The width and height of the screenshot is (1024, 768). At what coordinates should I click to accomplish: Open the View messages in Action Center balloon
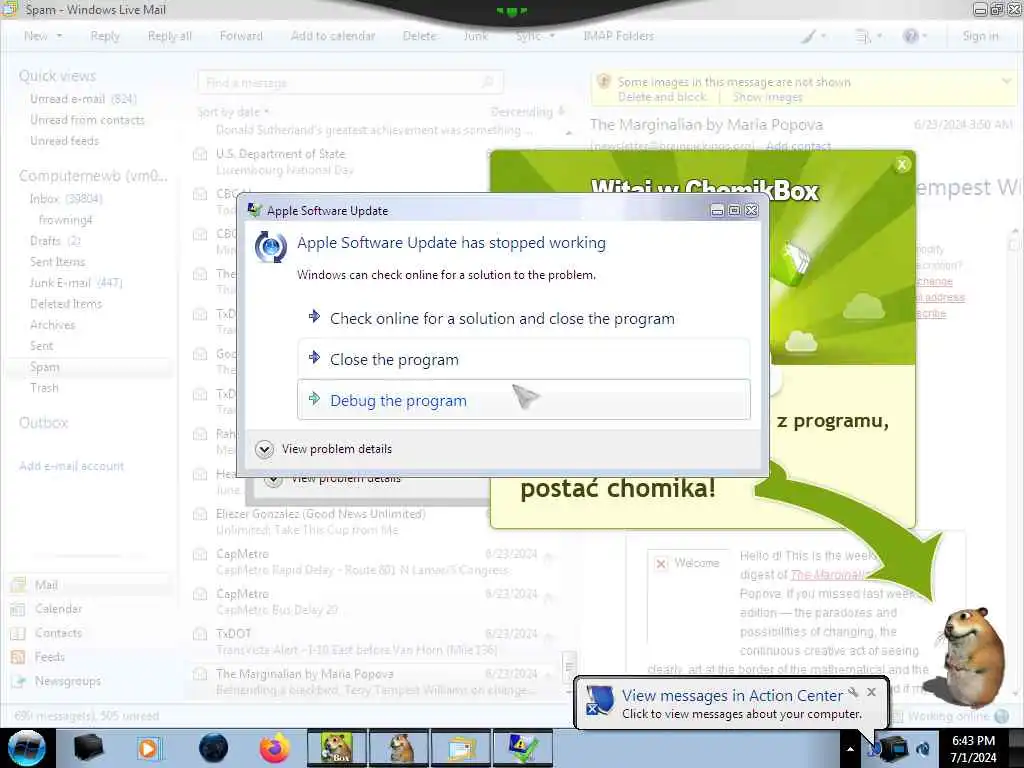732,696
